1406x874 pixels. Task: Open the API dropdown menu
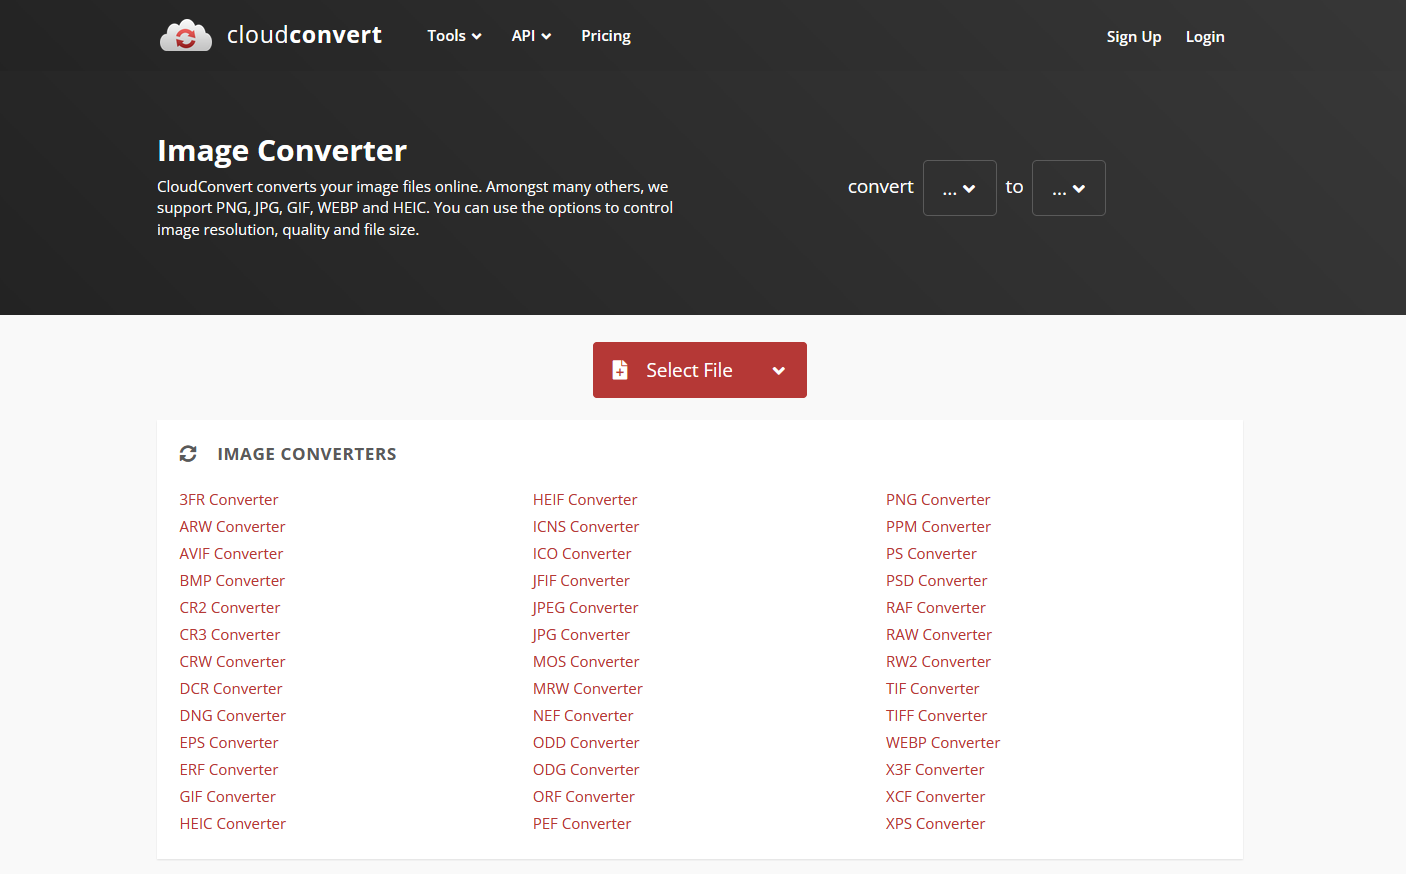(531, 36)
